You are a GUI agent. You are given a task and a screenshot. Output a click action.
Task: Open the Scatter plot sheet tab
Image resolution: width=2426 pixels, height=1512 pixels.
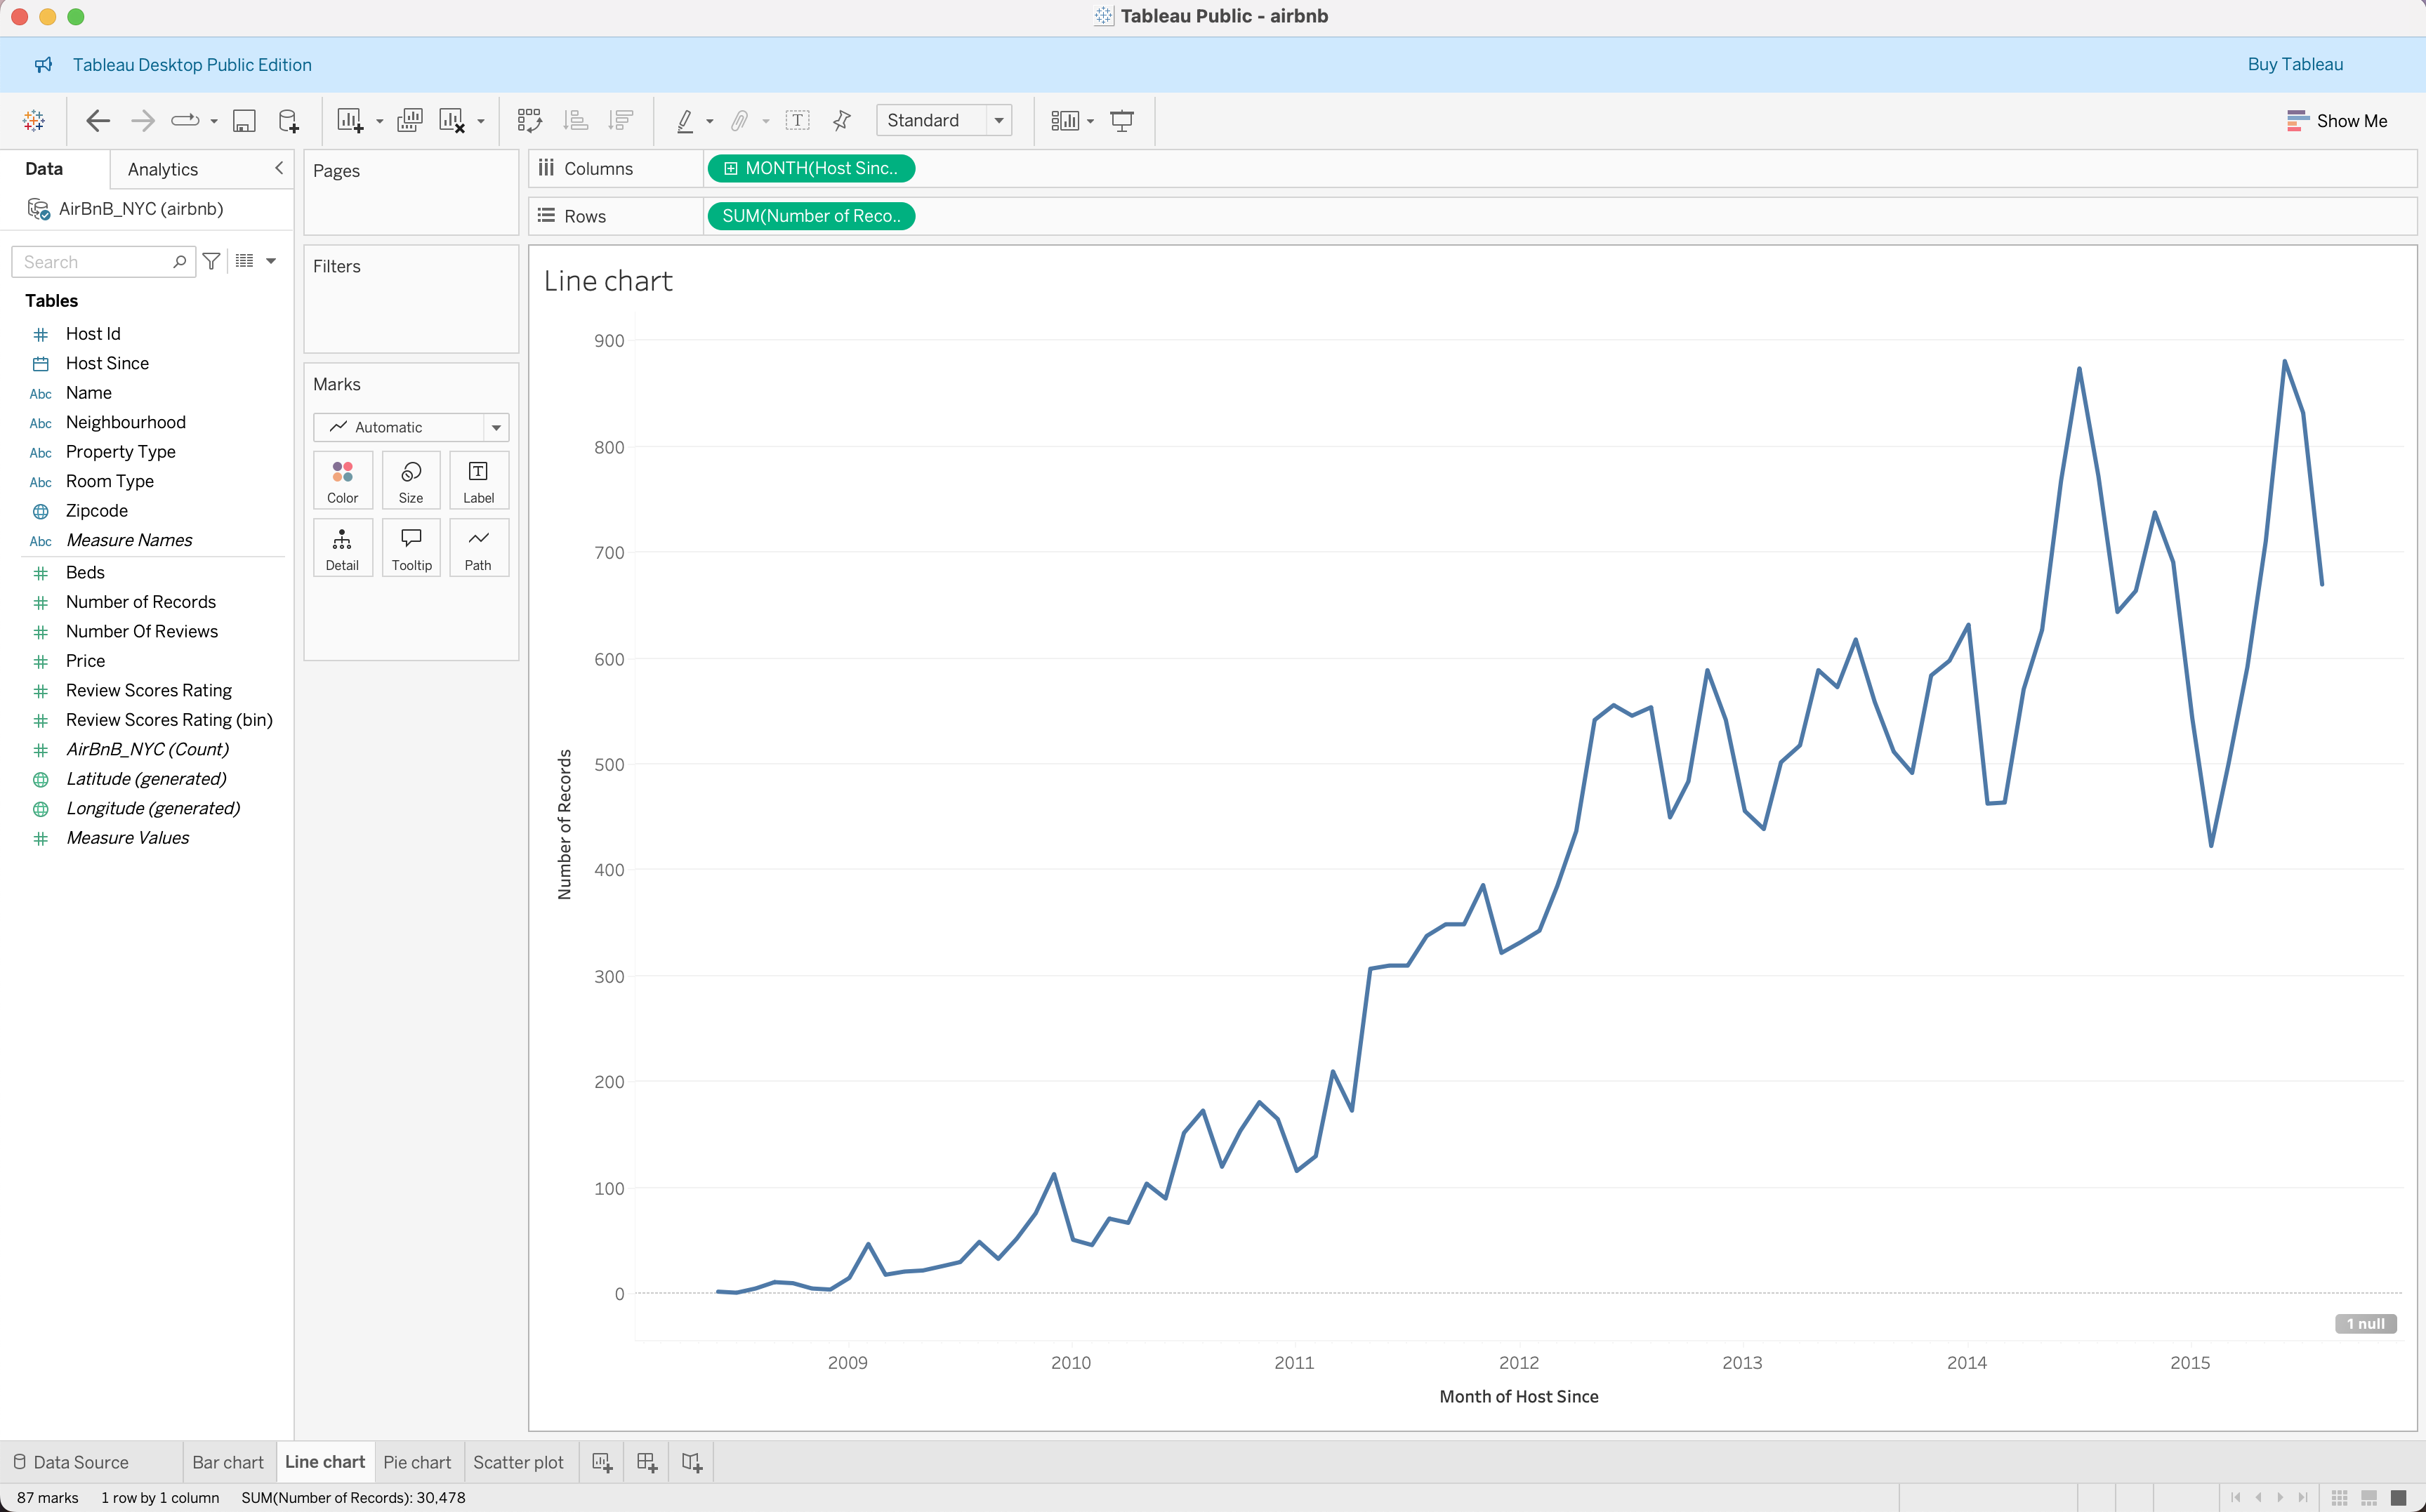click(518, 1462)
